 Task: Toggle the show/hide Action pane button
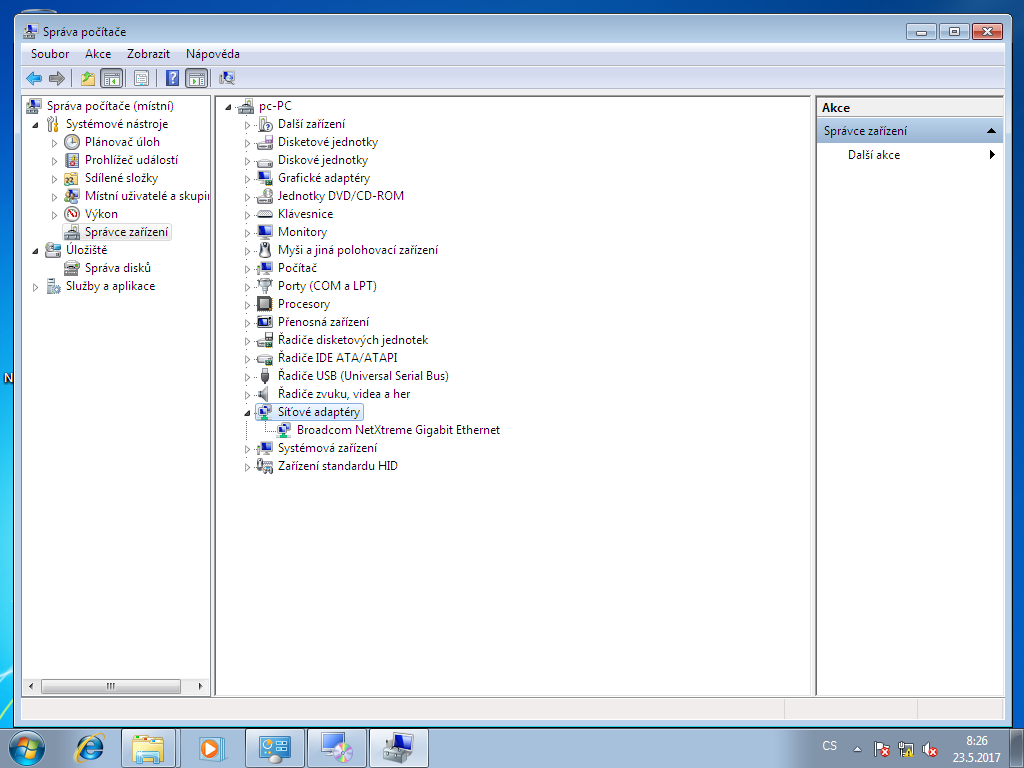tap(197, 78)
